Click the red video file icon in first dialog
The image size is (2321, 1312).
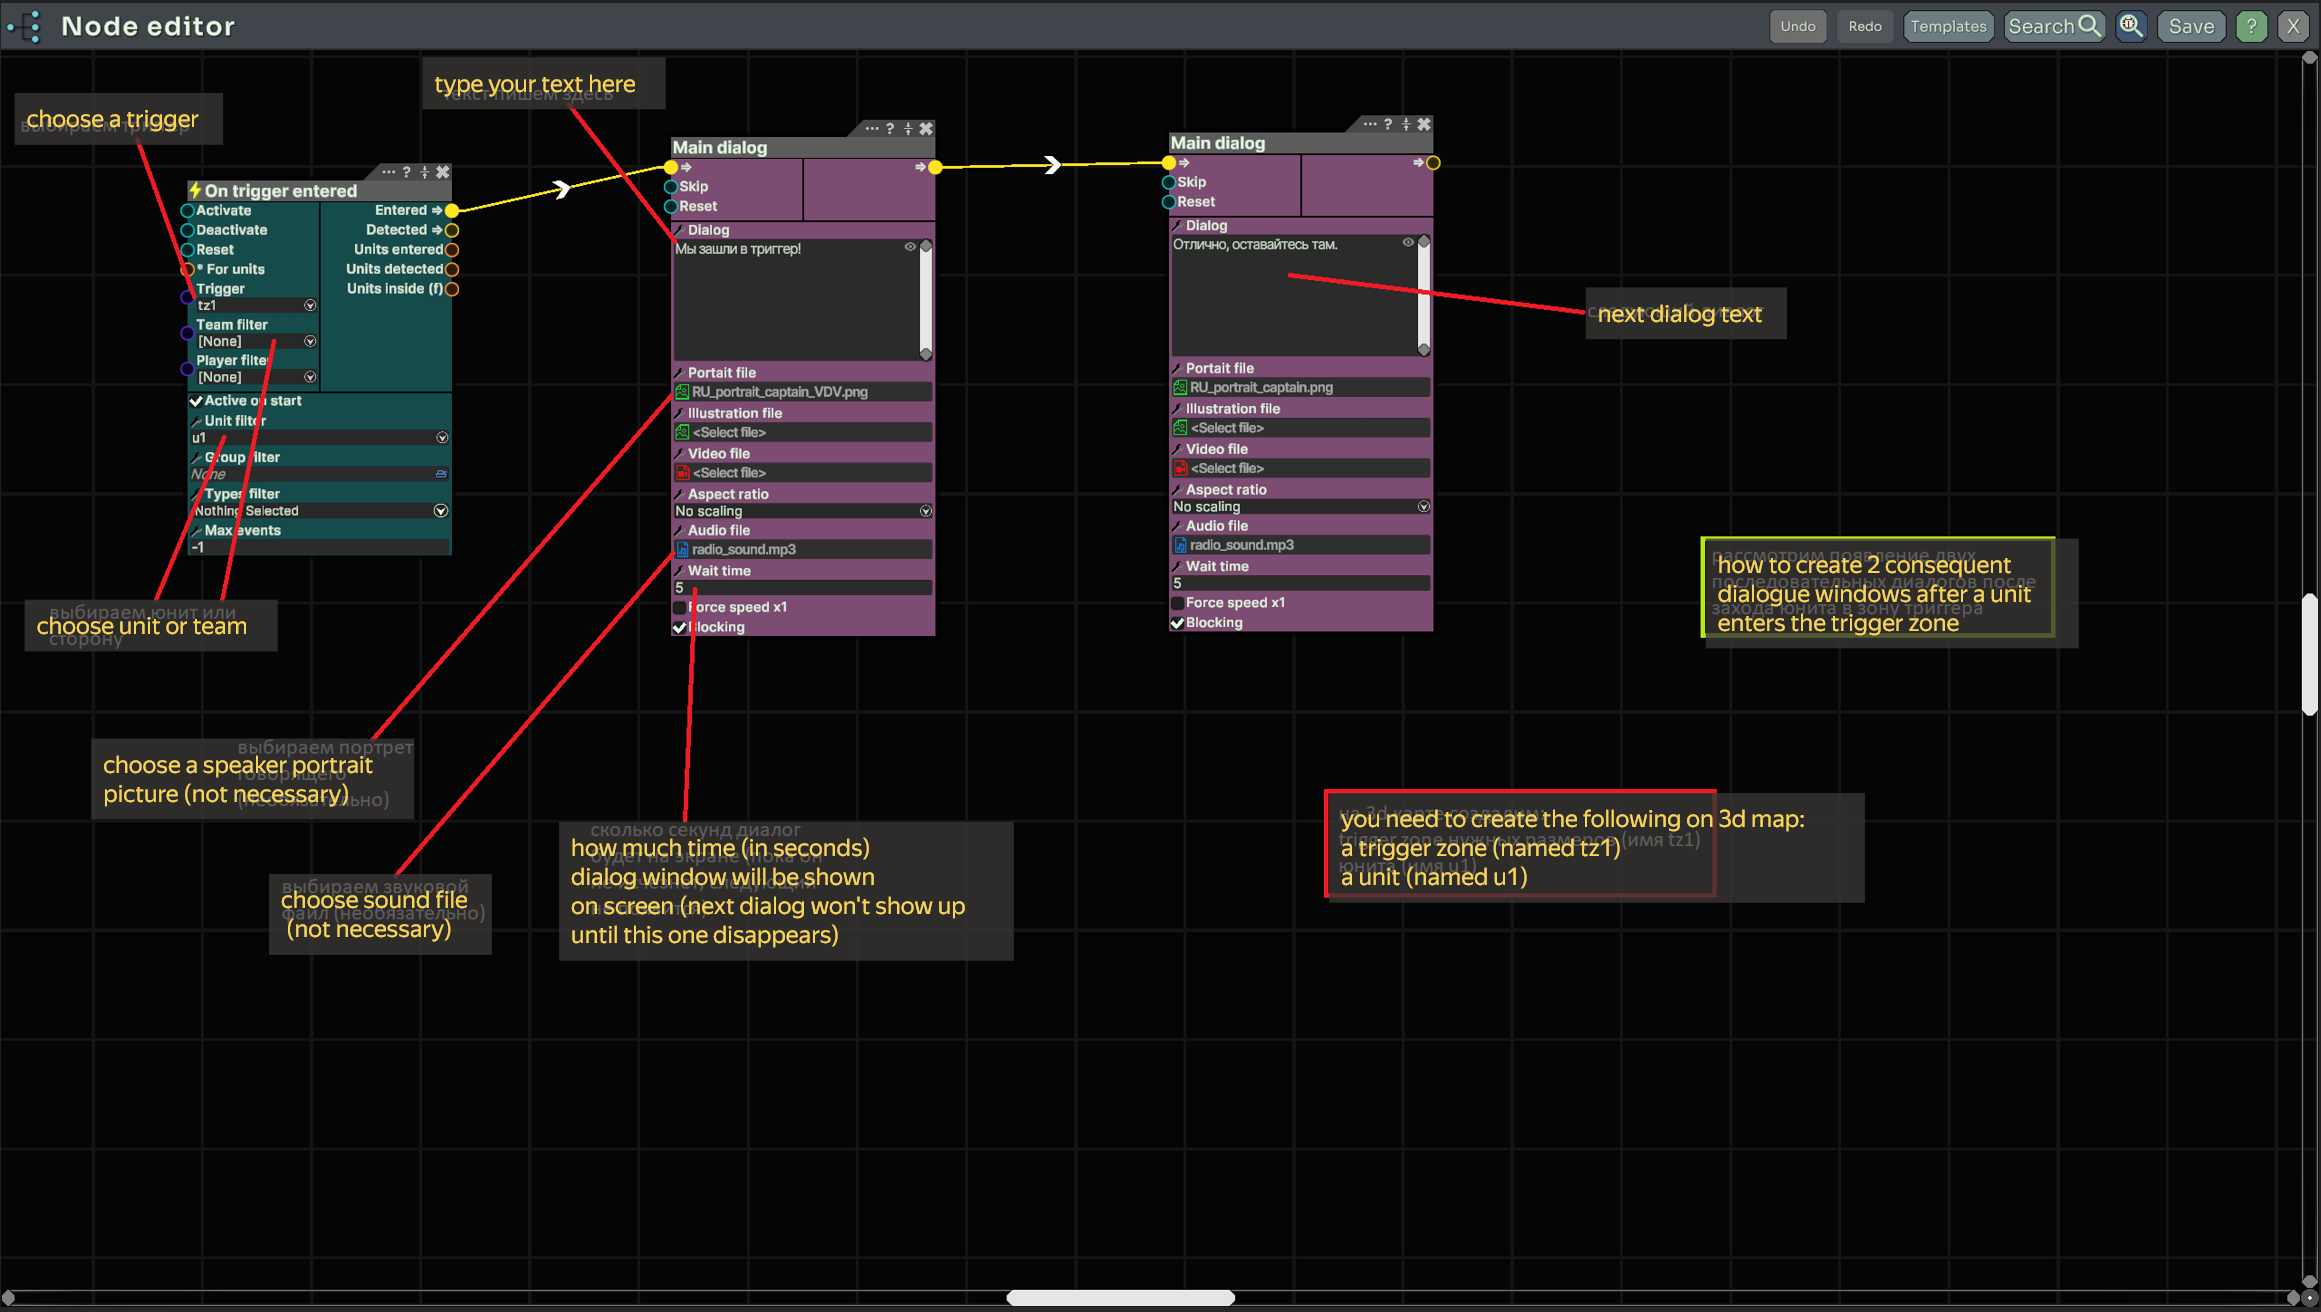(683, 473)
